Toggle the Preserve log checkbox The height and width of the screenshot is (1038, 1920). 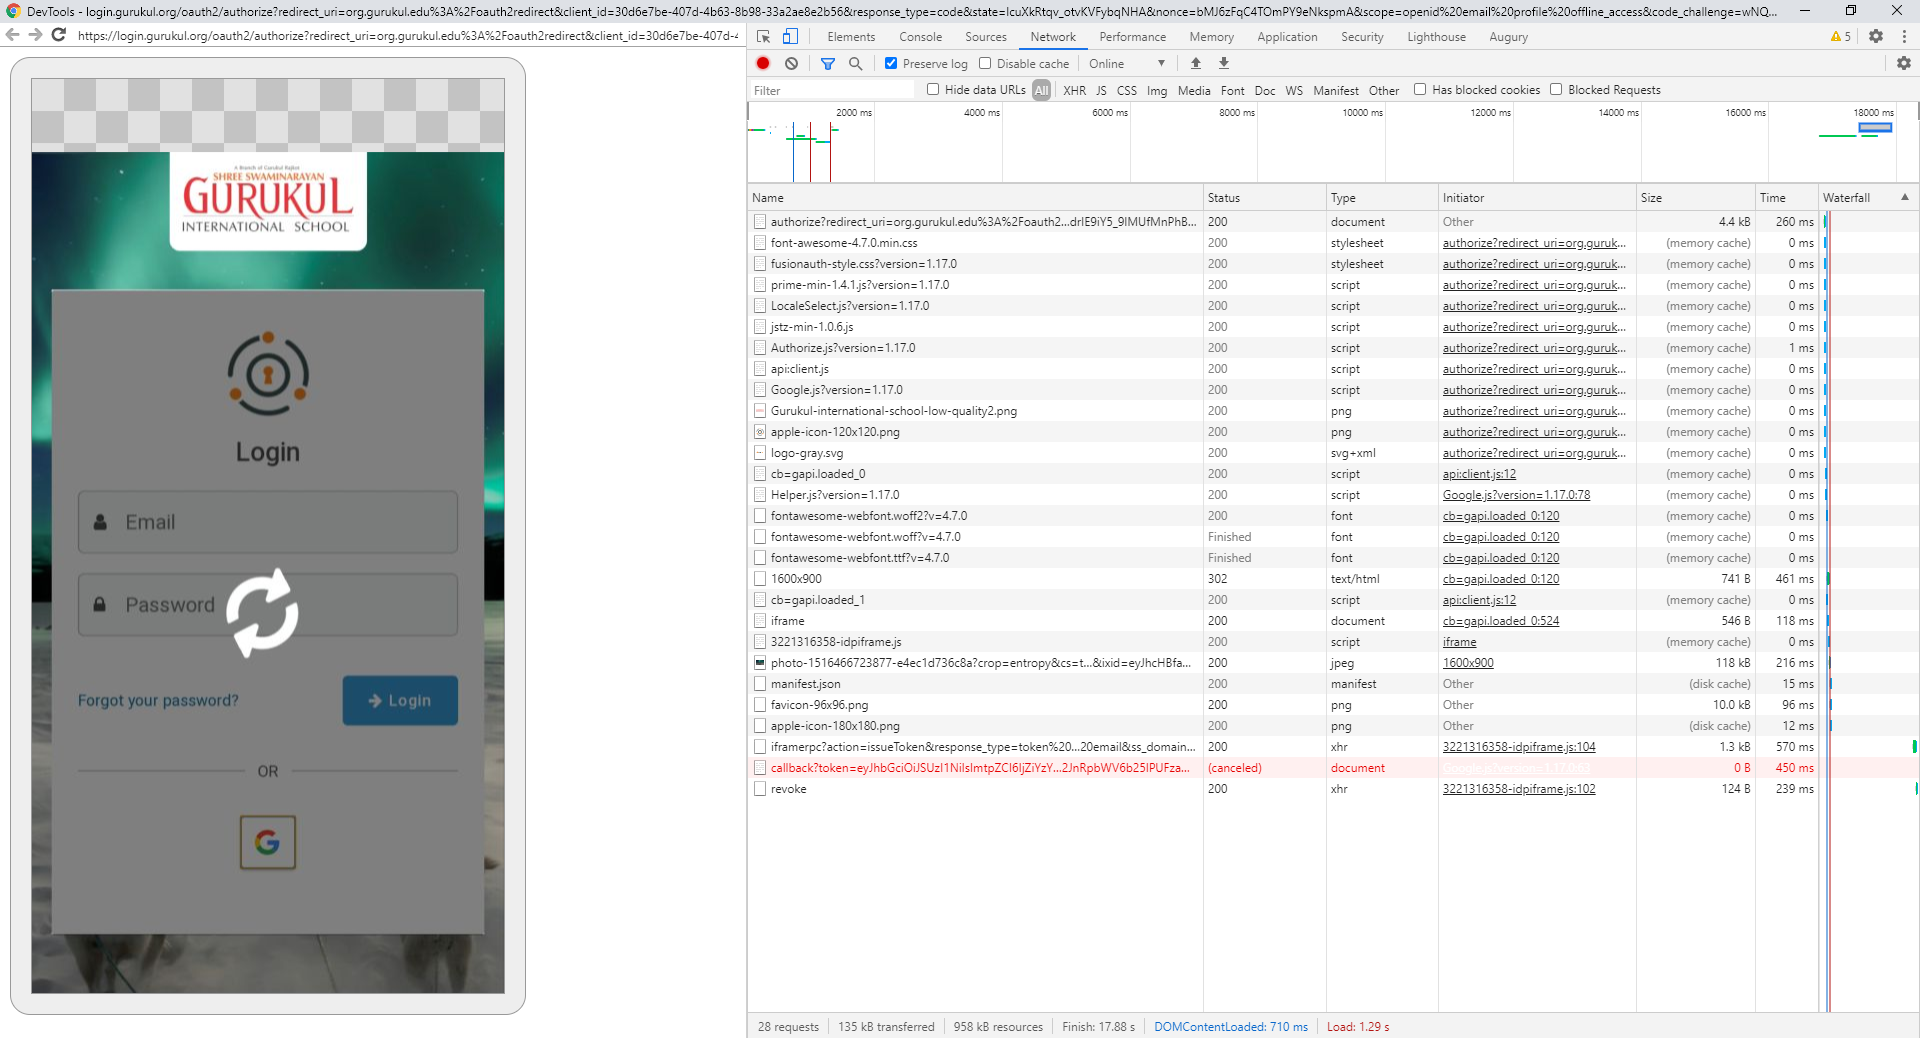click(891, 63)
